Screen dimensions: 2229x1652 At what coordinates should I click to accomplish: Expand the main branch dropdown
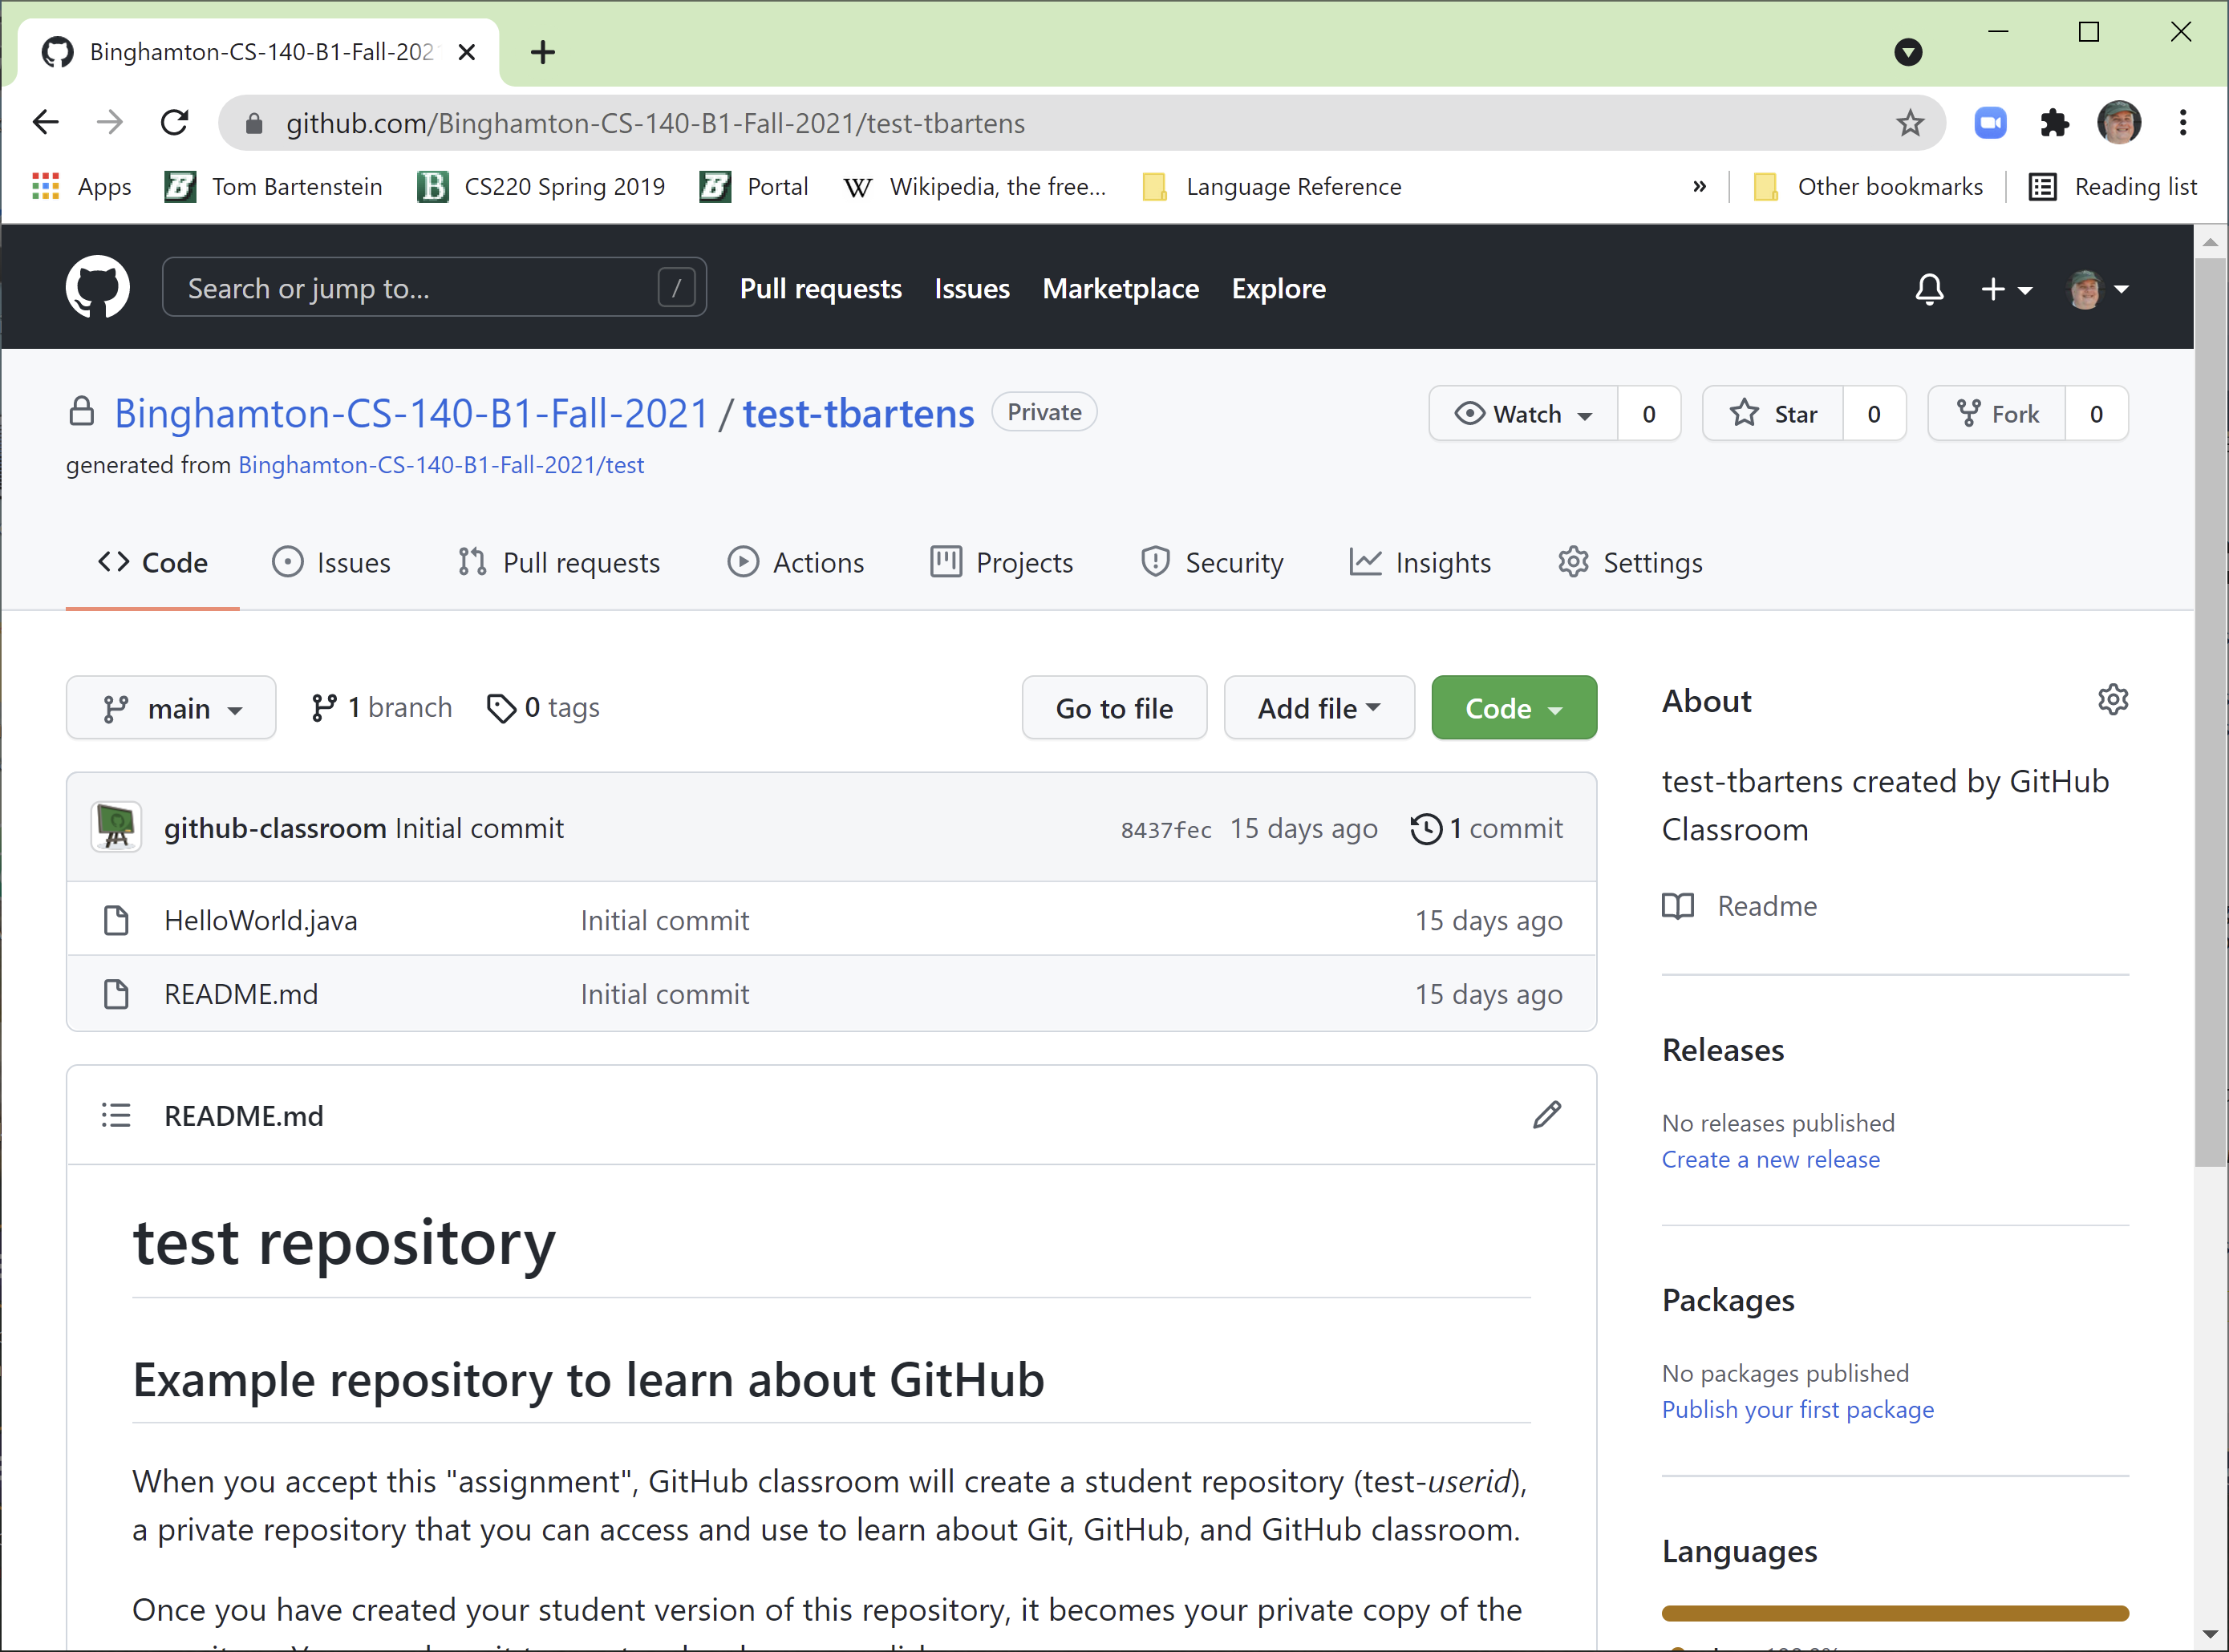coord(171,708)
